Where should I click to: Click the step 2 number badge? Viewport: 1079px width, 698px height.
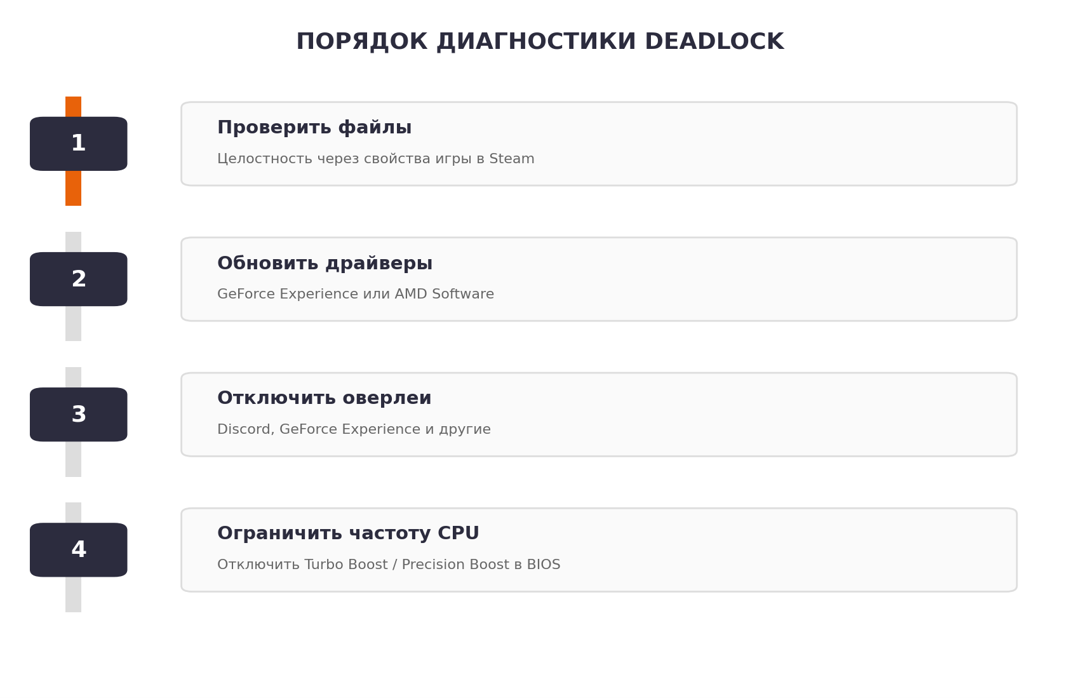[x=78, y=279]
